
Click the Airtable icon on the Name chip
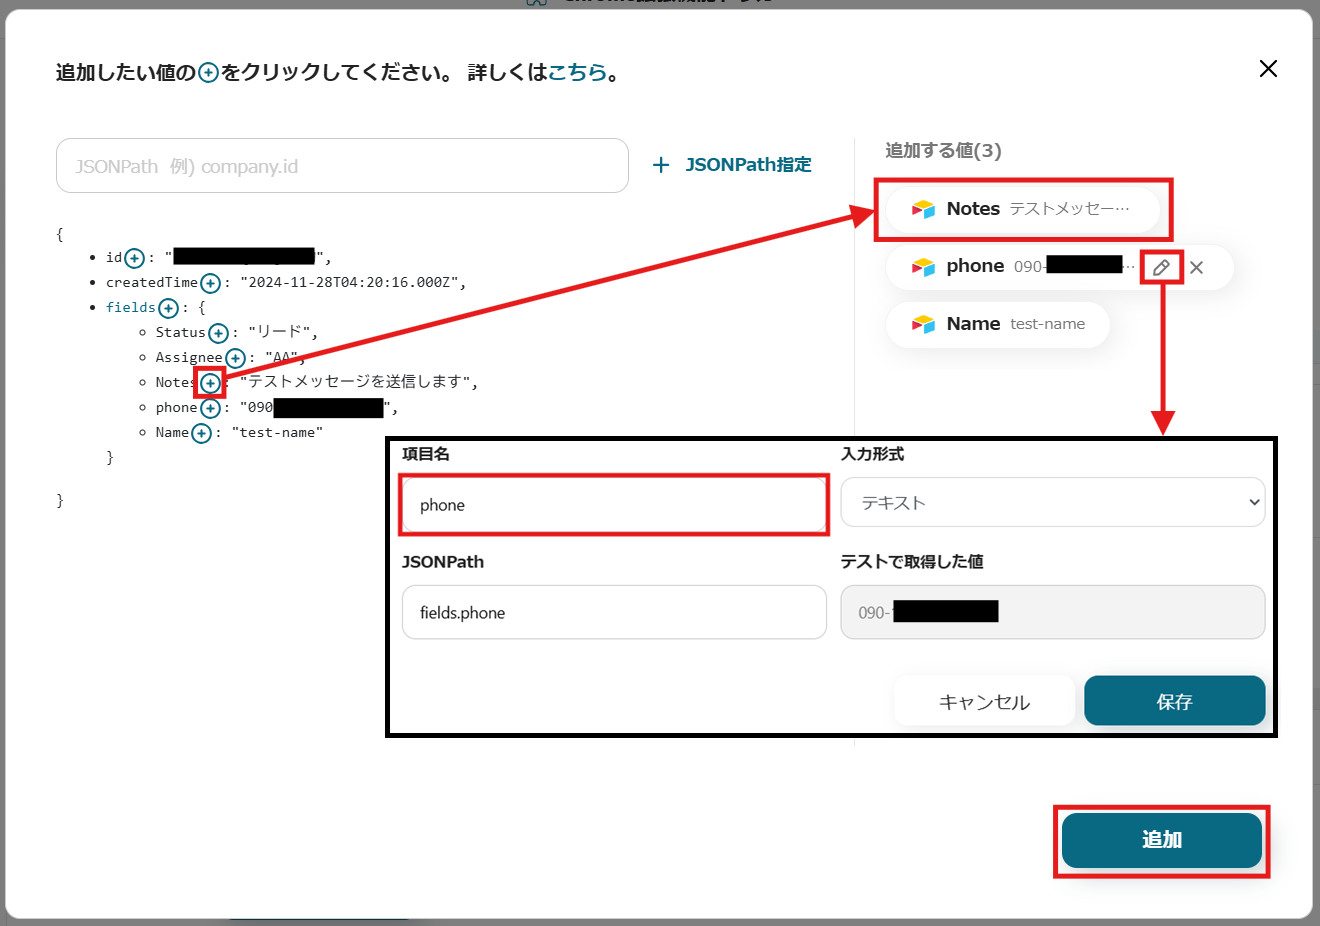pyautogui.click(x=923, y=325)
